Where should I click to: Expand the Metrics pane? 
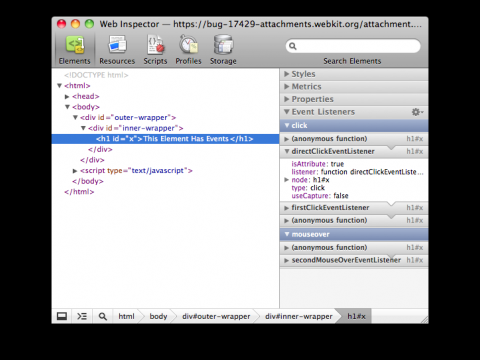coord(354,87)
